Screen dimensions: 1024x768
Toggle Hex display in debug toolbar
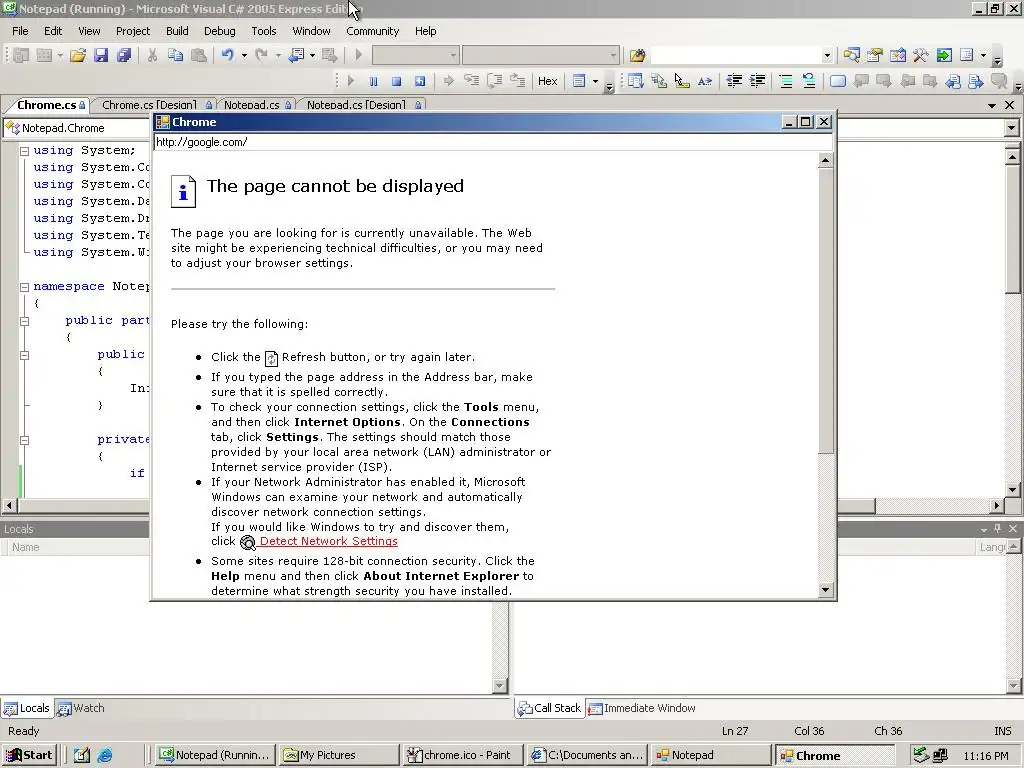[547, 81]
